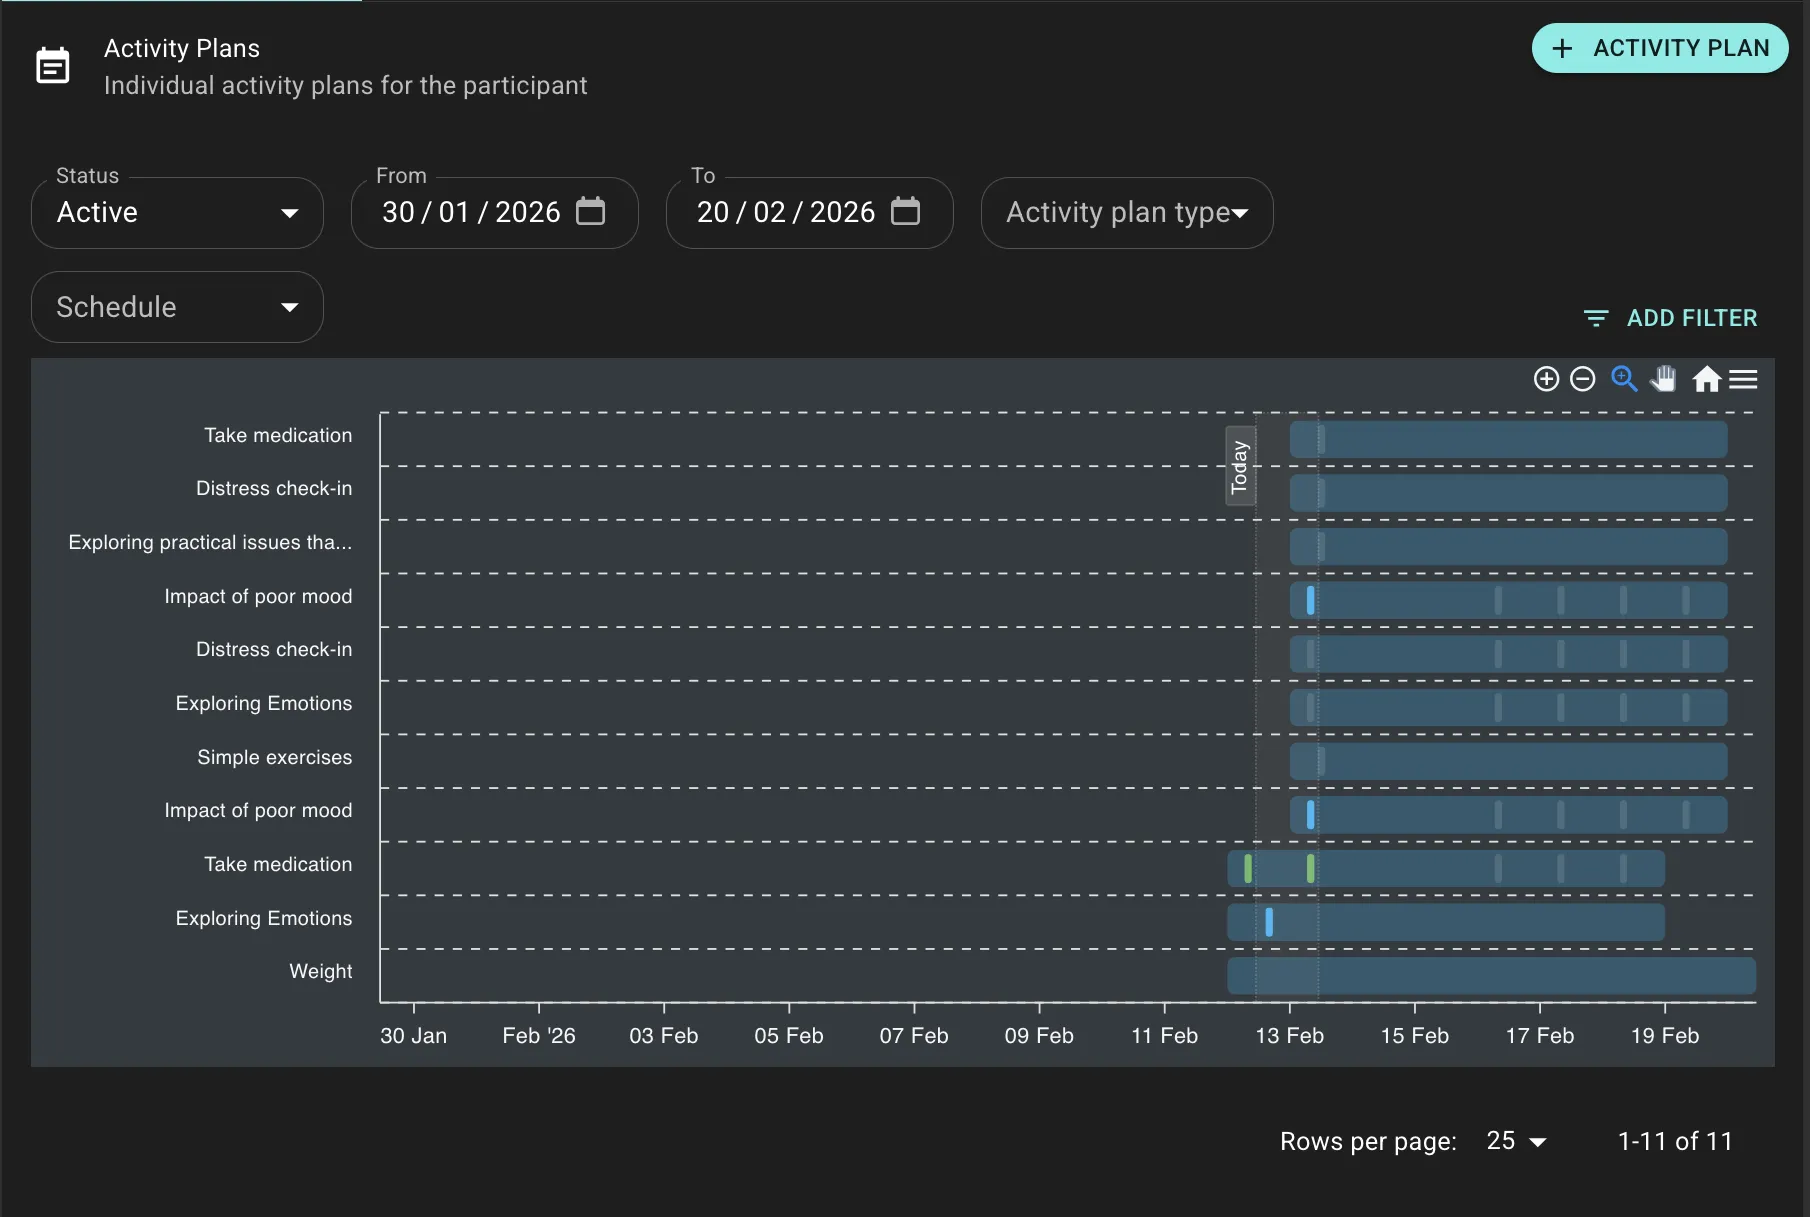This screenshot has height=1217, width=1810.
Task: Change rows per page from 25
Action: click(1515, 1141)
